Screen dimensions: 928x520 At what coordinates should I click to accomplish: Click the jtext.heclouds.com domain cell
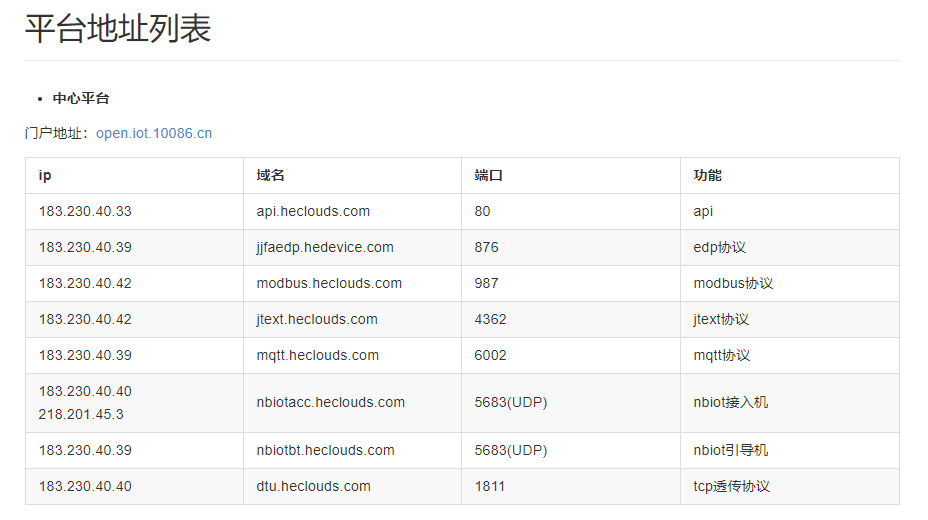pos(317,319)
